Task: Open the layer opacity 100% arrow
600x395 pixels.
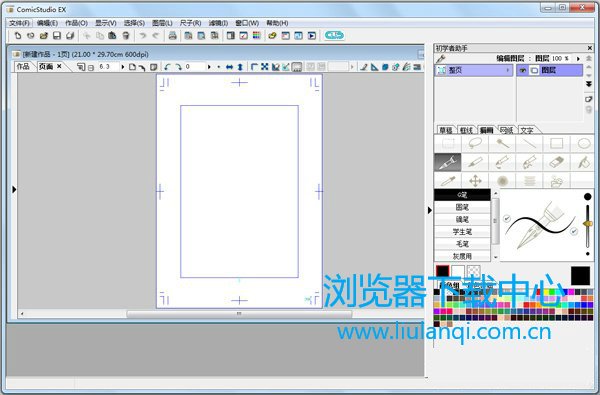Action: 578,59
